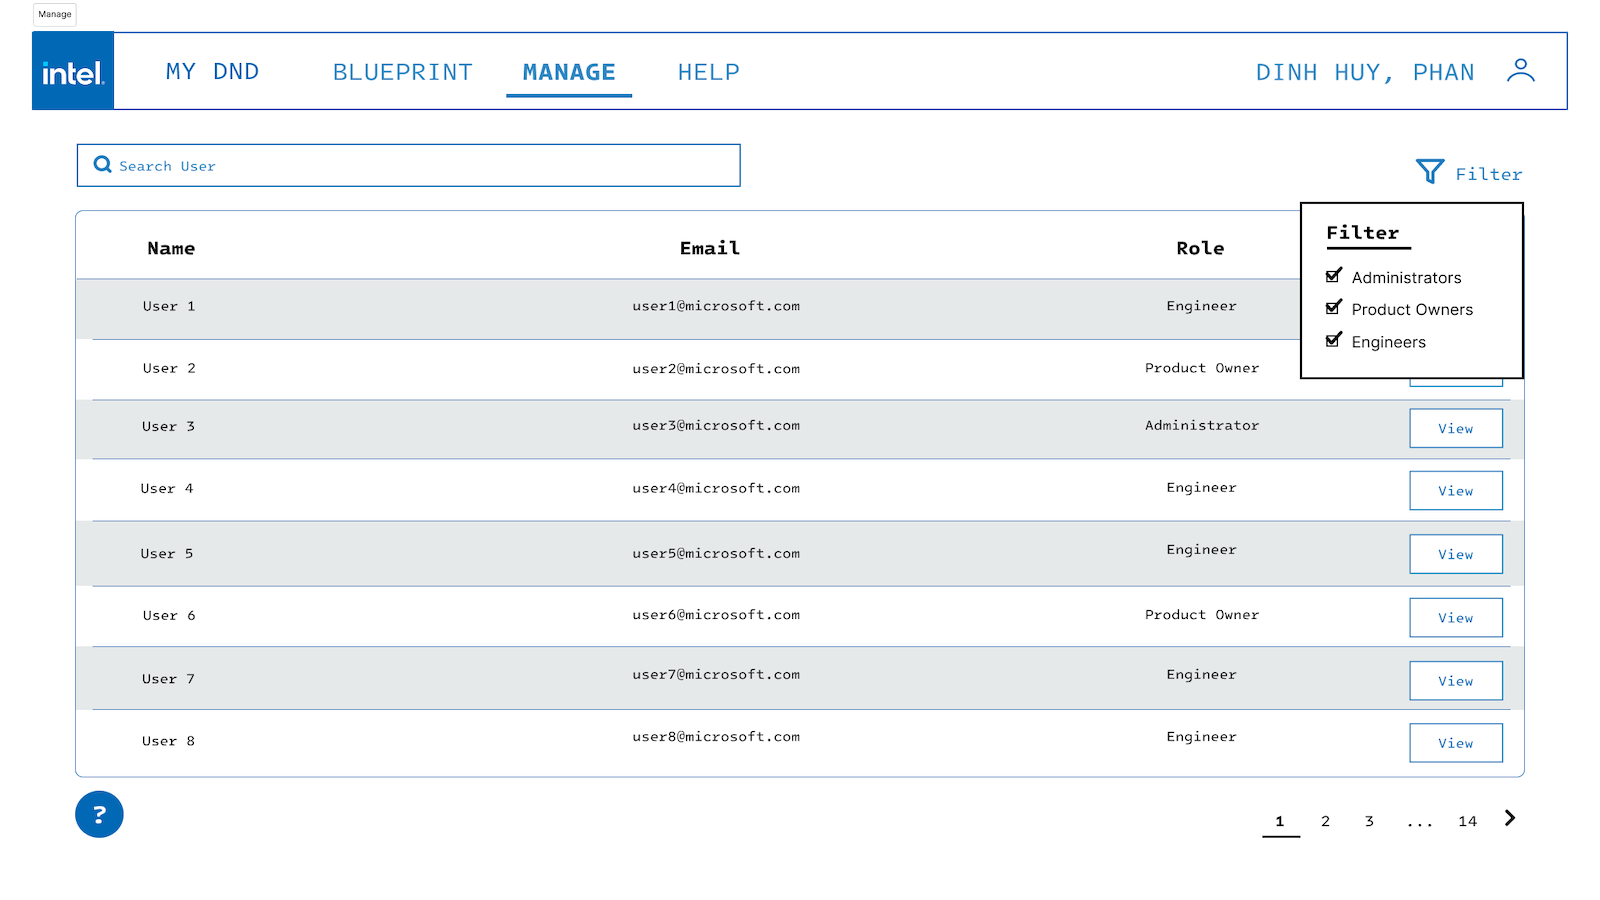Go to next page using arrow
Viewport: 1600px width, 900px height.
point(1510,819)
